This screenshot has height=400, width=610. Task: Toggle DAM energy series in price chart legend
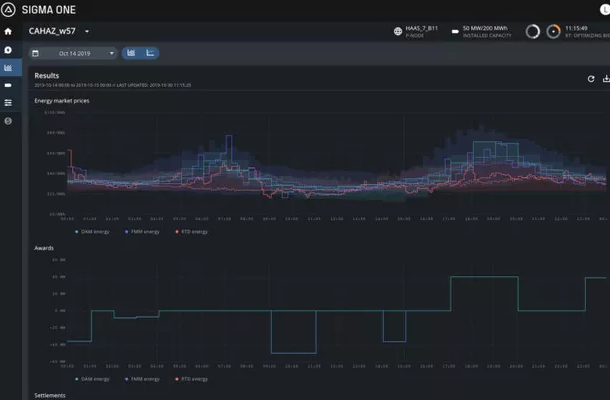coord(95,231)
